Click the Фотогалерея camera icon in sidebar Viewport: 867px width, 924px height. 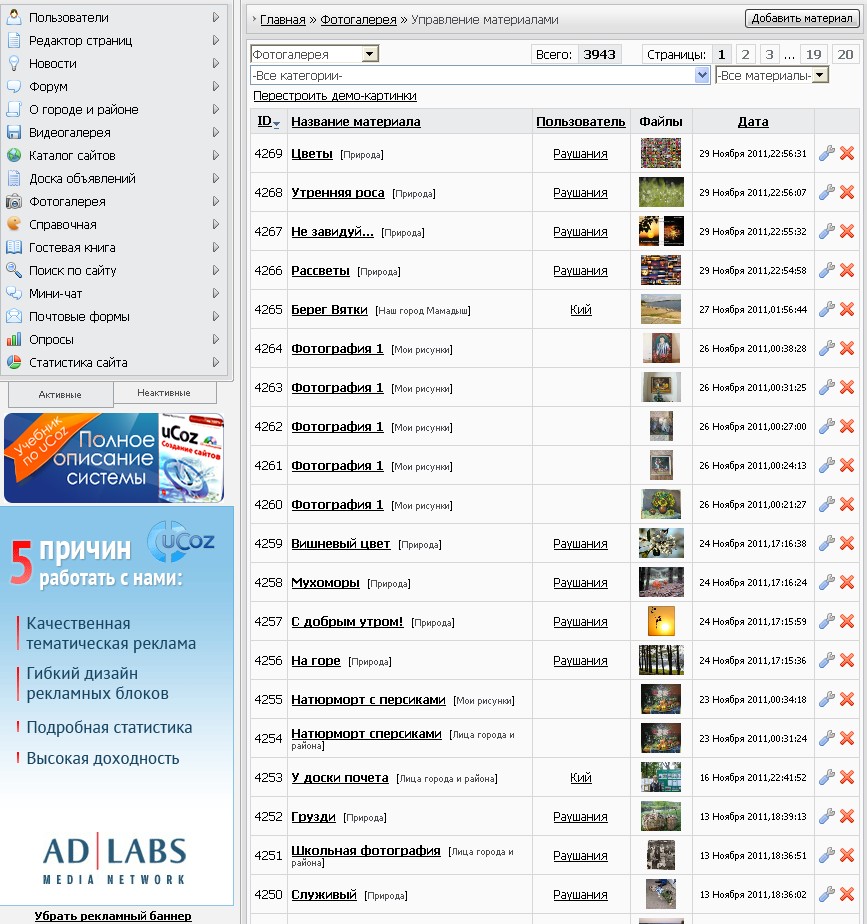(14, 201)
